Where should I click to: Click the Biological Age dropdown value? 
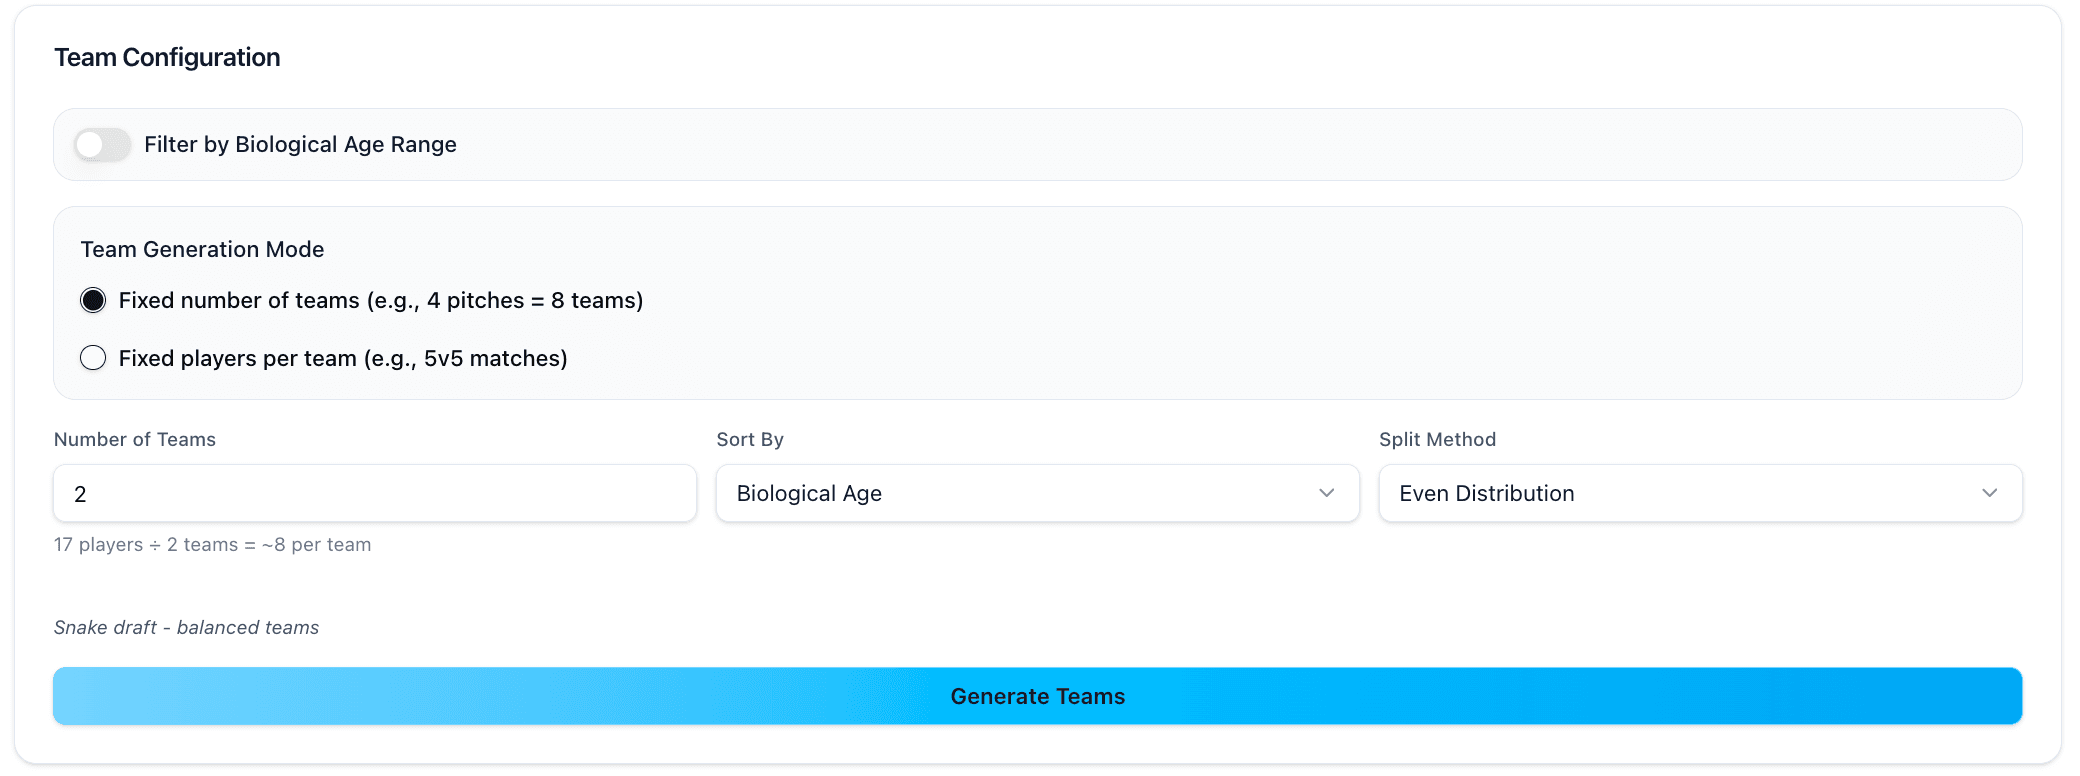[x=809, y=493]
